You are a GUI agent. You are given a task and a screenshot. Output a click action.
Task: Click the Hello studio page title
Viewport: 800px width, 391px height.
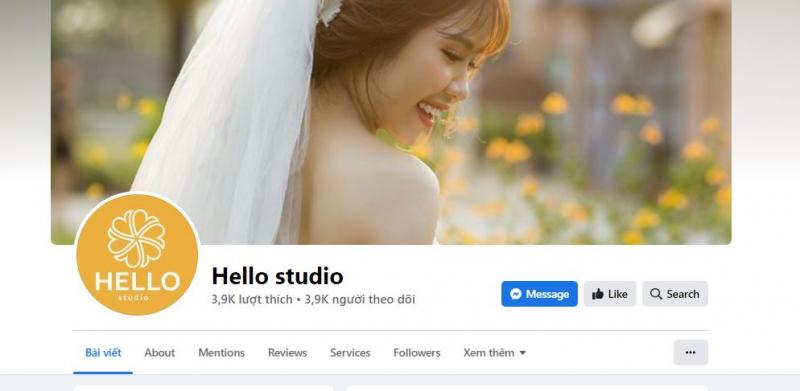[x=277, y=276]
